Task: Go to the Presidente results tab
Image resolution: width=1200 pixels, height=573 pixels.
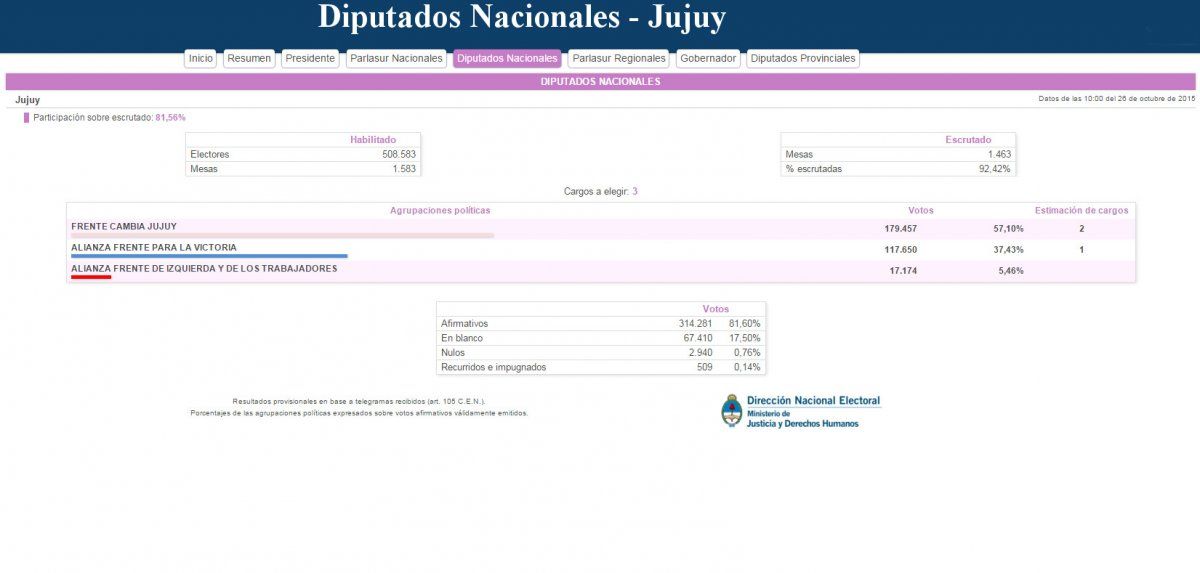Action: pyautogui.click(x=310, y=59)
